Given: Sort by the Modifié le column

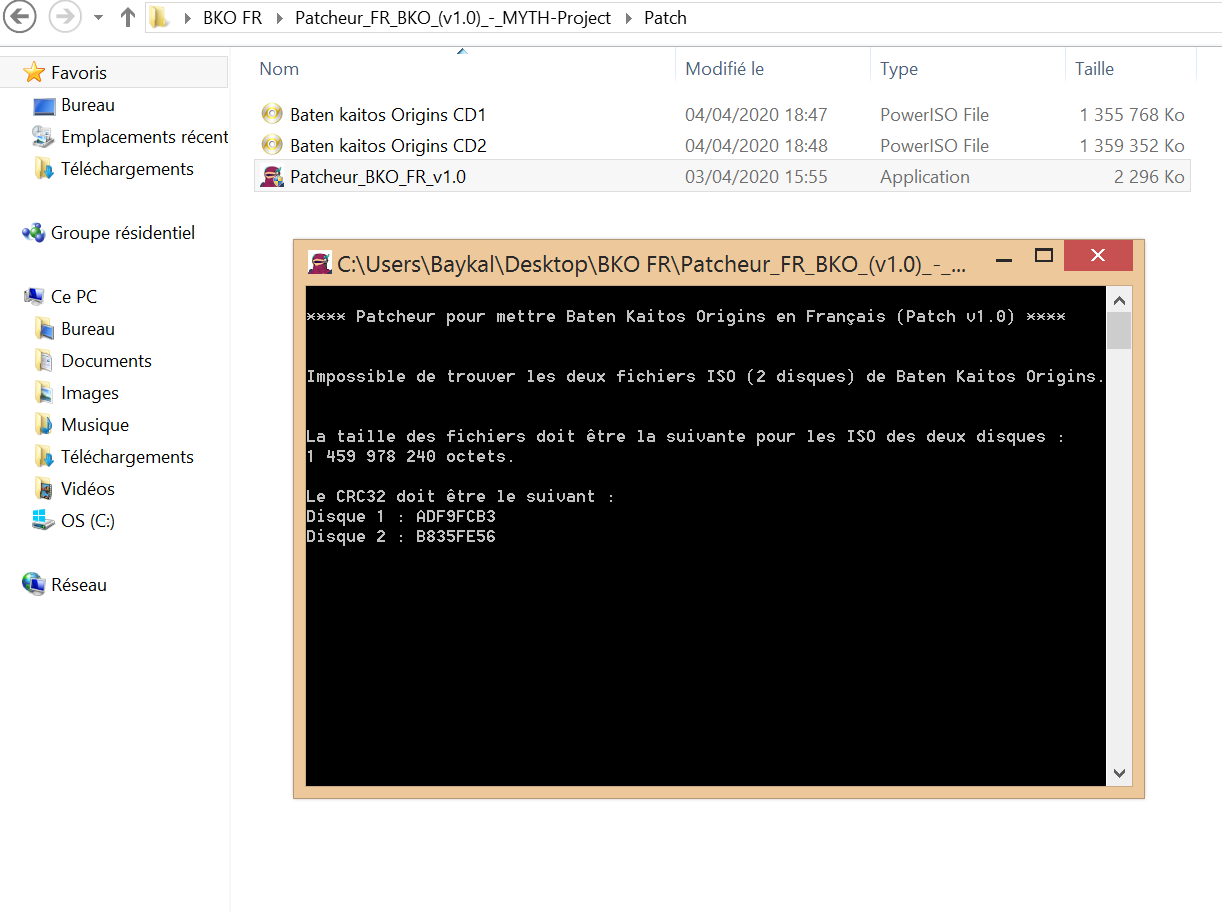Looking at the screenshot, I should point(724,69).
